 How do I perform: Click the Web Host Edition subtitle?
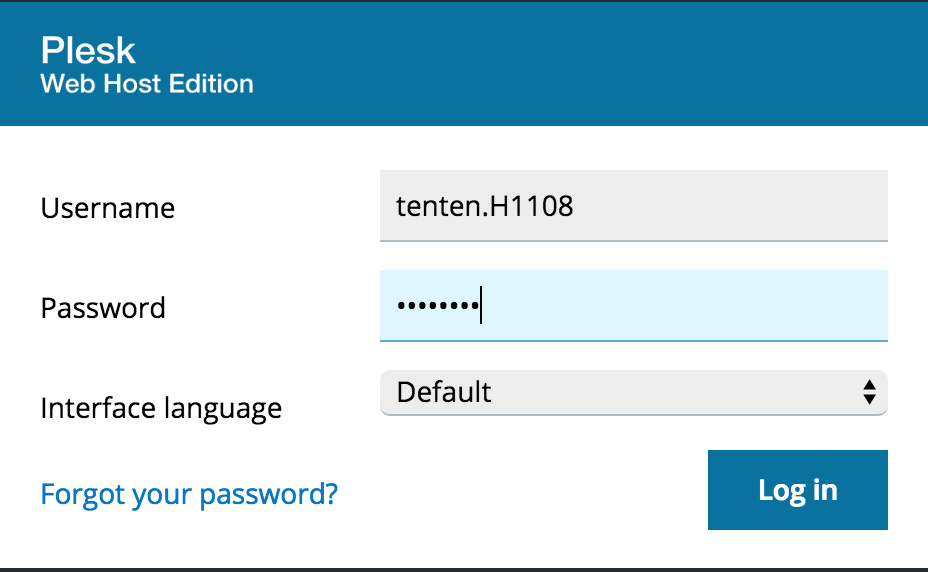click(x=147, y=83)
